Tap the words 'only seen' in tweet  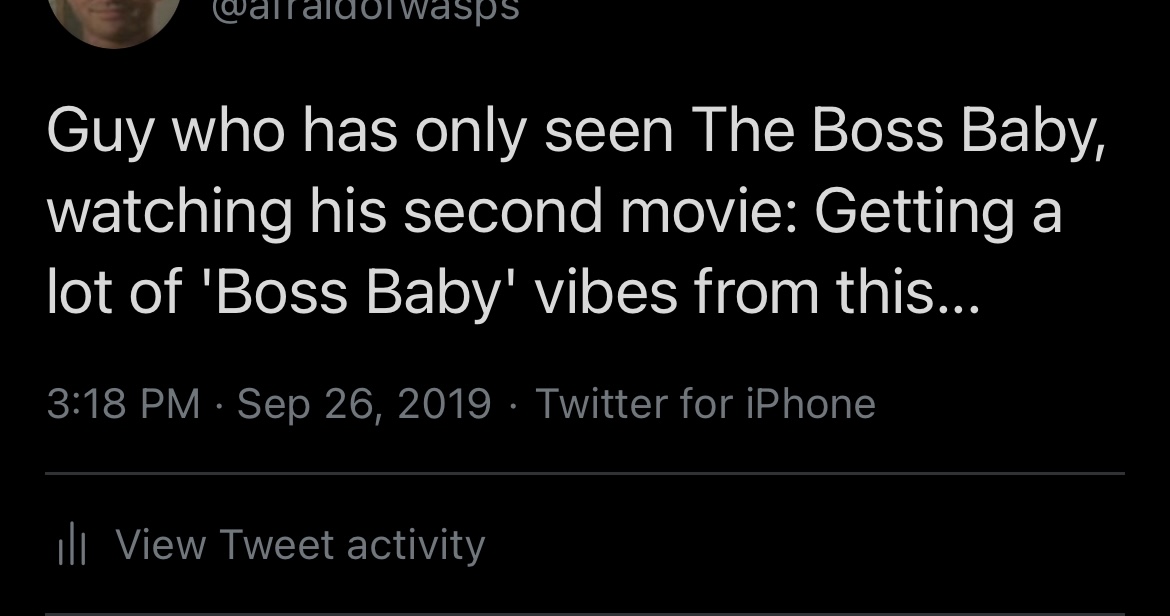tap(544, 134)
